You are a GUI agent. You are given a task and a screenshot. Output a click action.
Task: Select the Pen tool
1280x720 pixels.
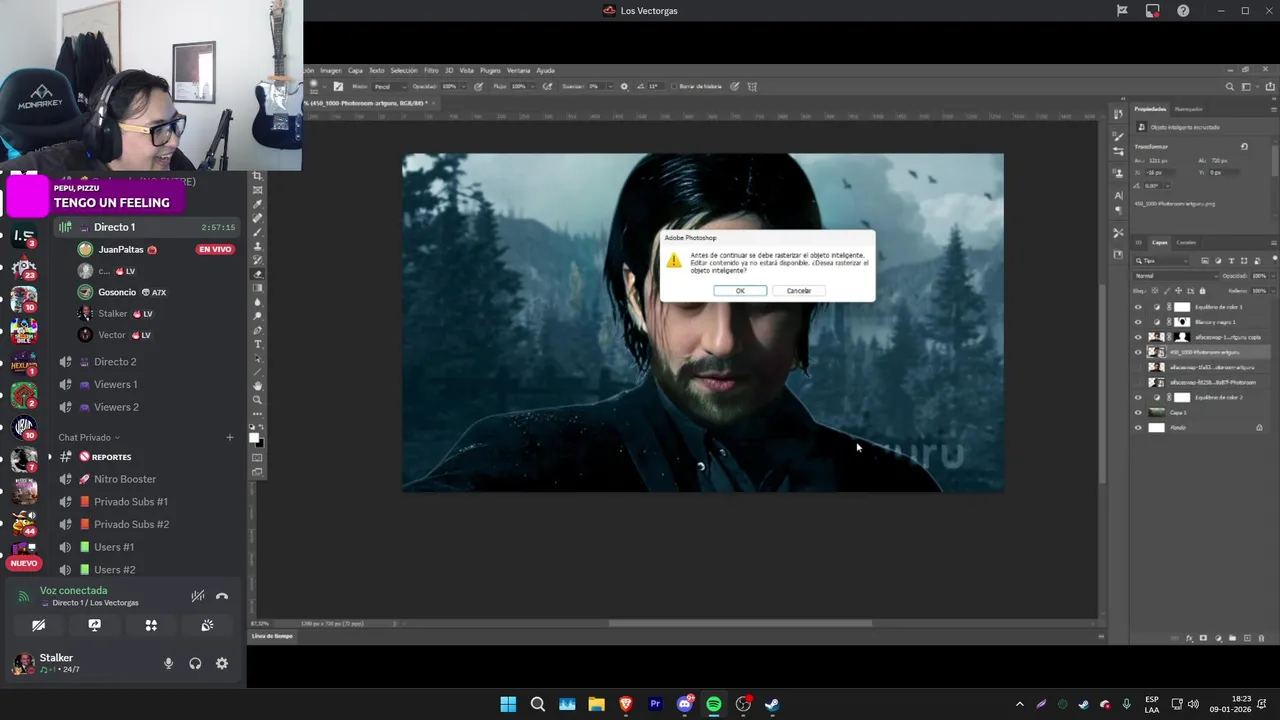click(257, 330)
